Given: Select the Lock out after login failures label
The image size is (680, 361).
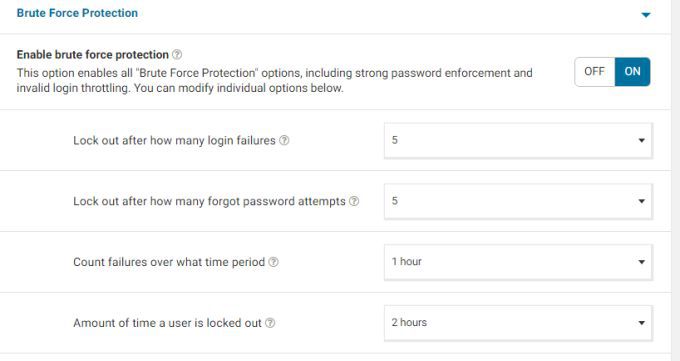Looking at the screenshot, I should [174, 141].
